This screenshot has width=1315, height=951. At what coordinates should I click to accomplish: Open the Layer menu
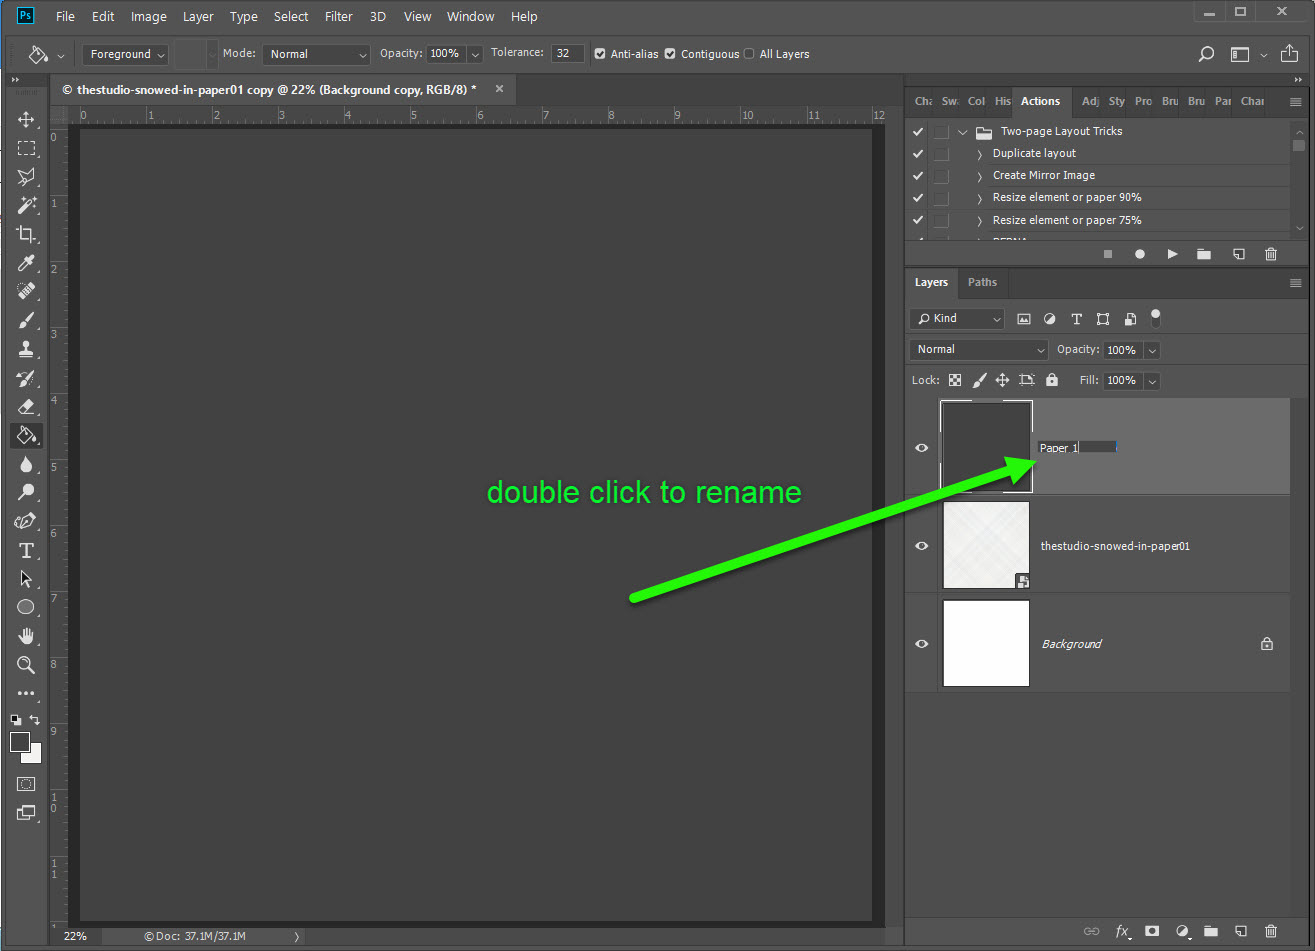click(x=198, y=16)
